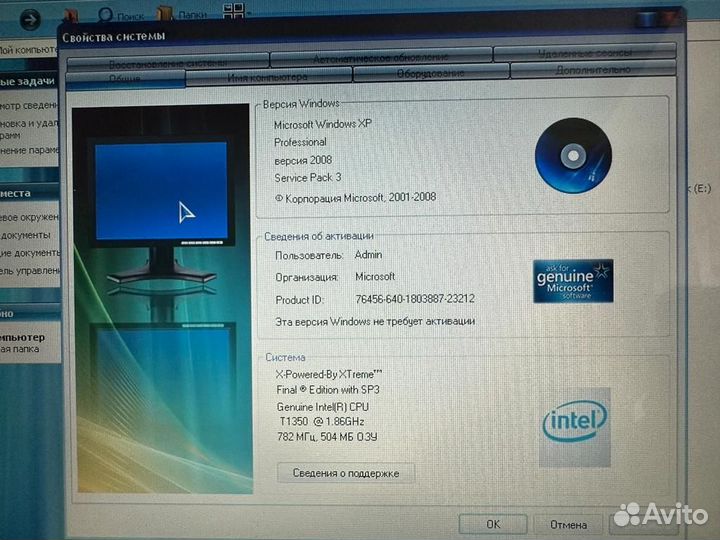
Task: Click Корпорация Microsoft, 2001-2008 text
Action: coord(355,198)
